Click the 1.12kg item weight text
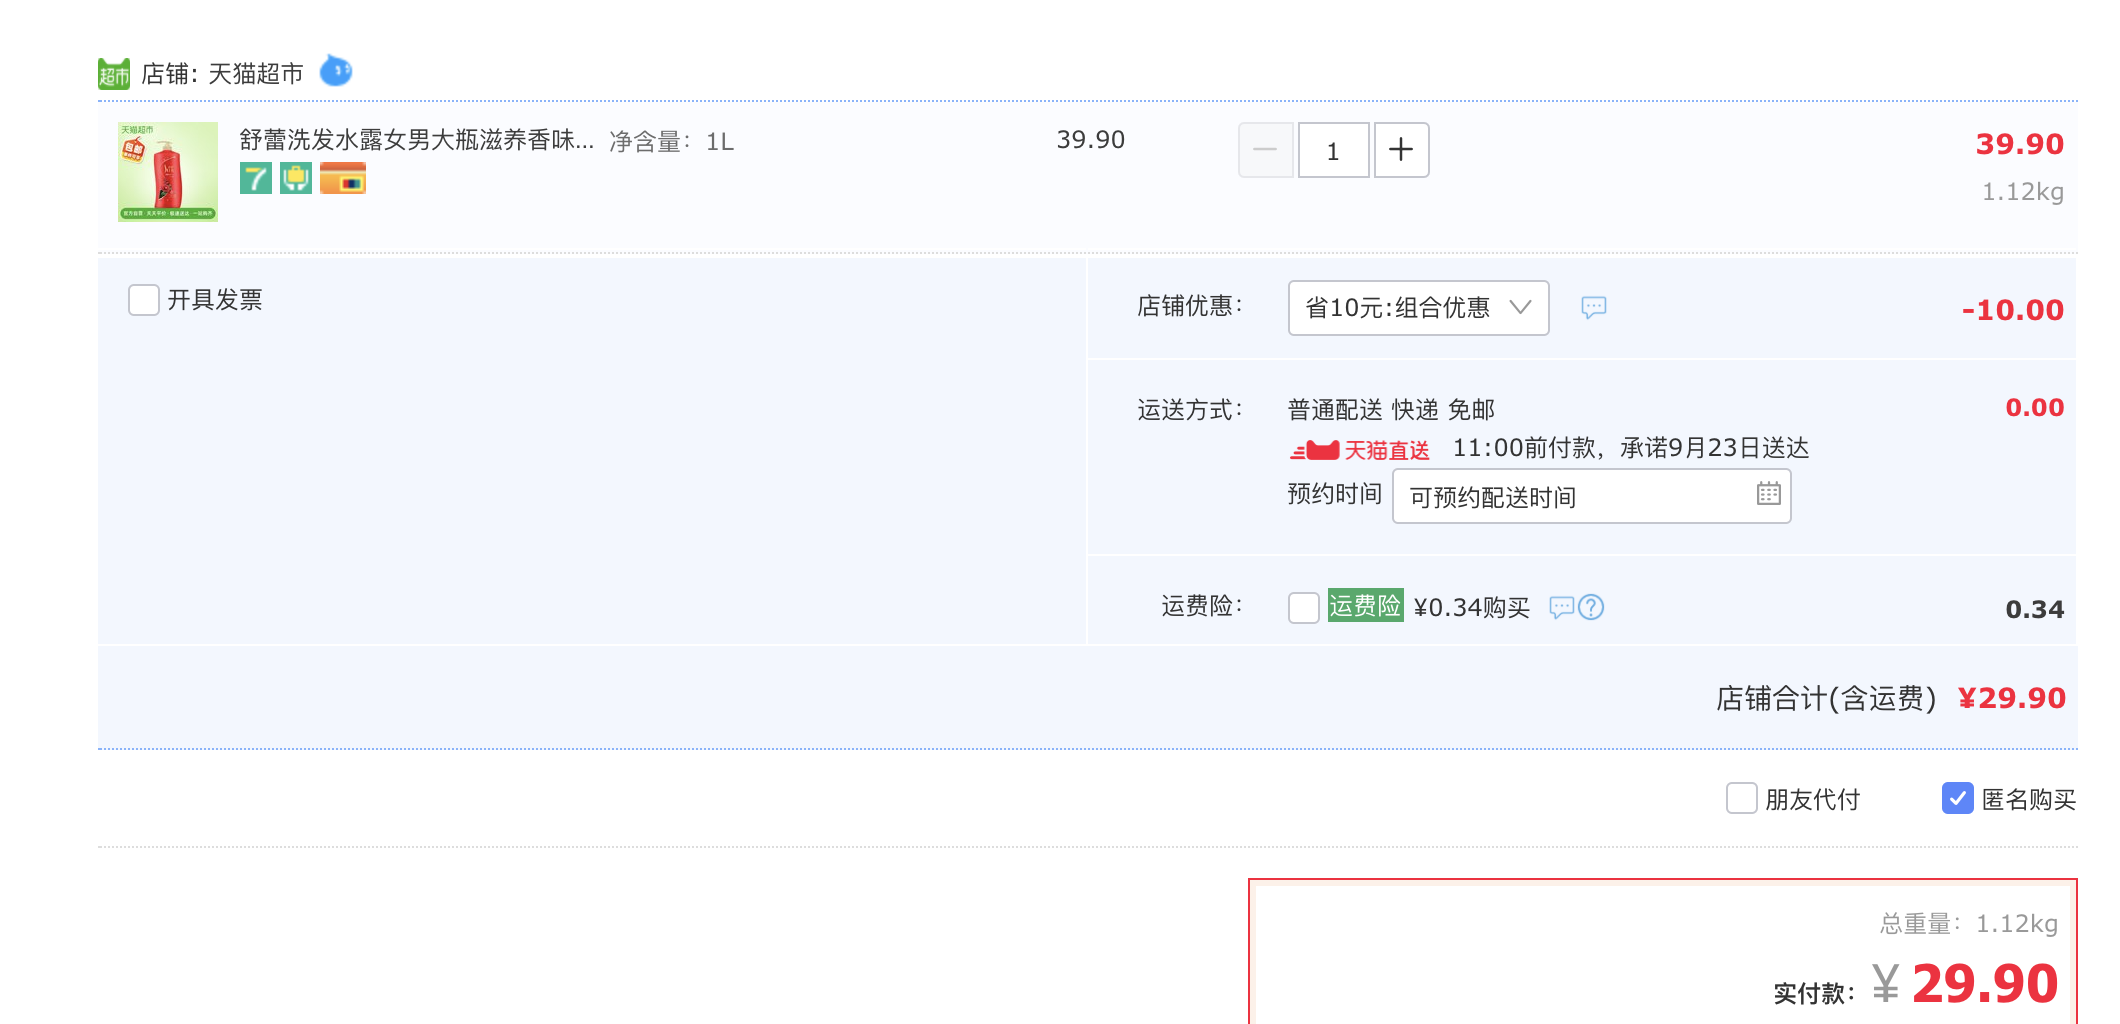 click(2023, 192)
